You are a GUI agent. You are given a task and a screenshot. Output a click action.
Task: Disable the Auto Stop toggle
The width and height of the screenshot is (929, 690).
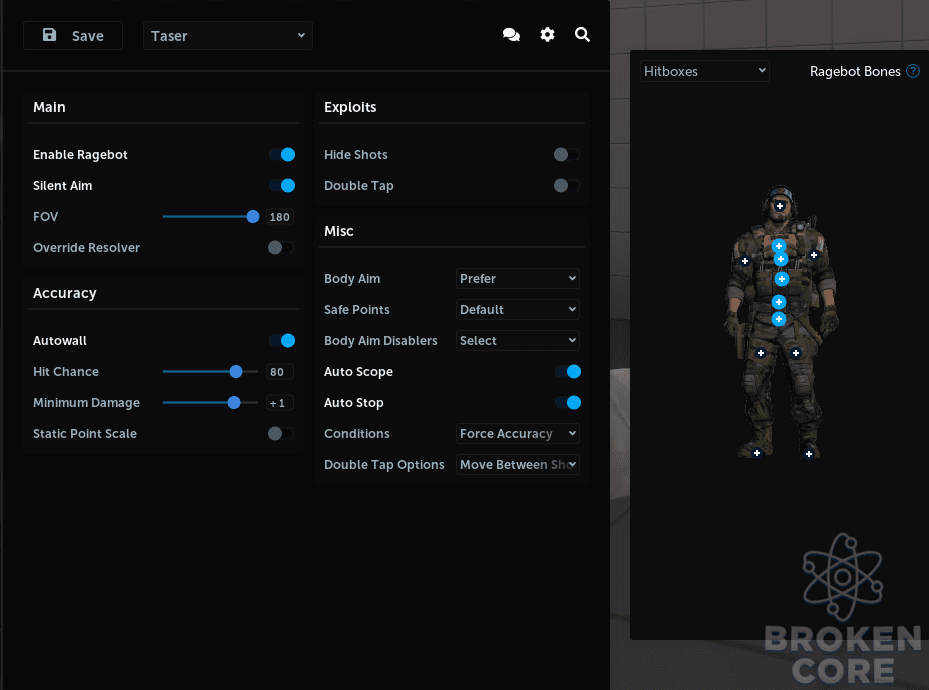(x=568, y=403)
